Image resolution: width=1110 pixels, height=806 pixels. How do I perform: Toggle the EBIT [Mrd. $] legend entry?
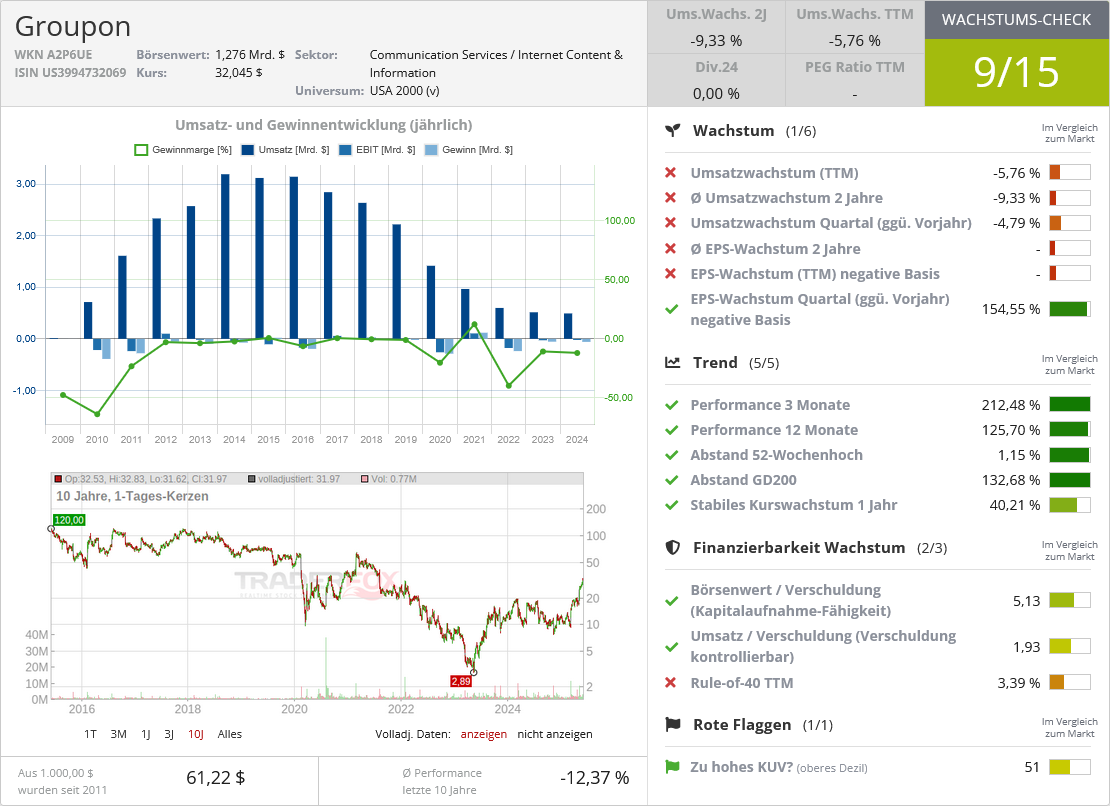[377, 150]
